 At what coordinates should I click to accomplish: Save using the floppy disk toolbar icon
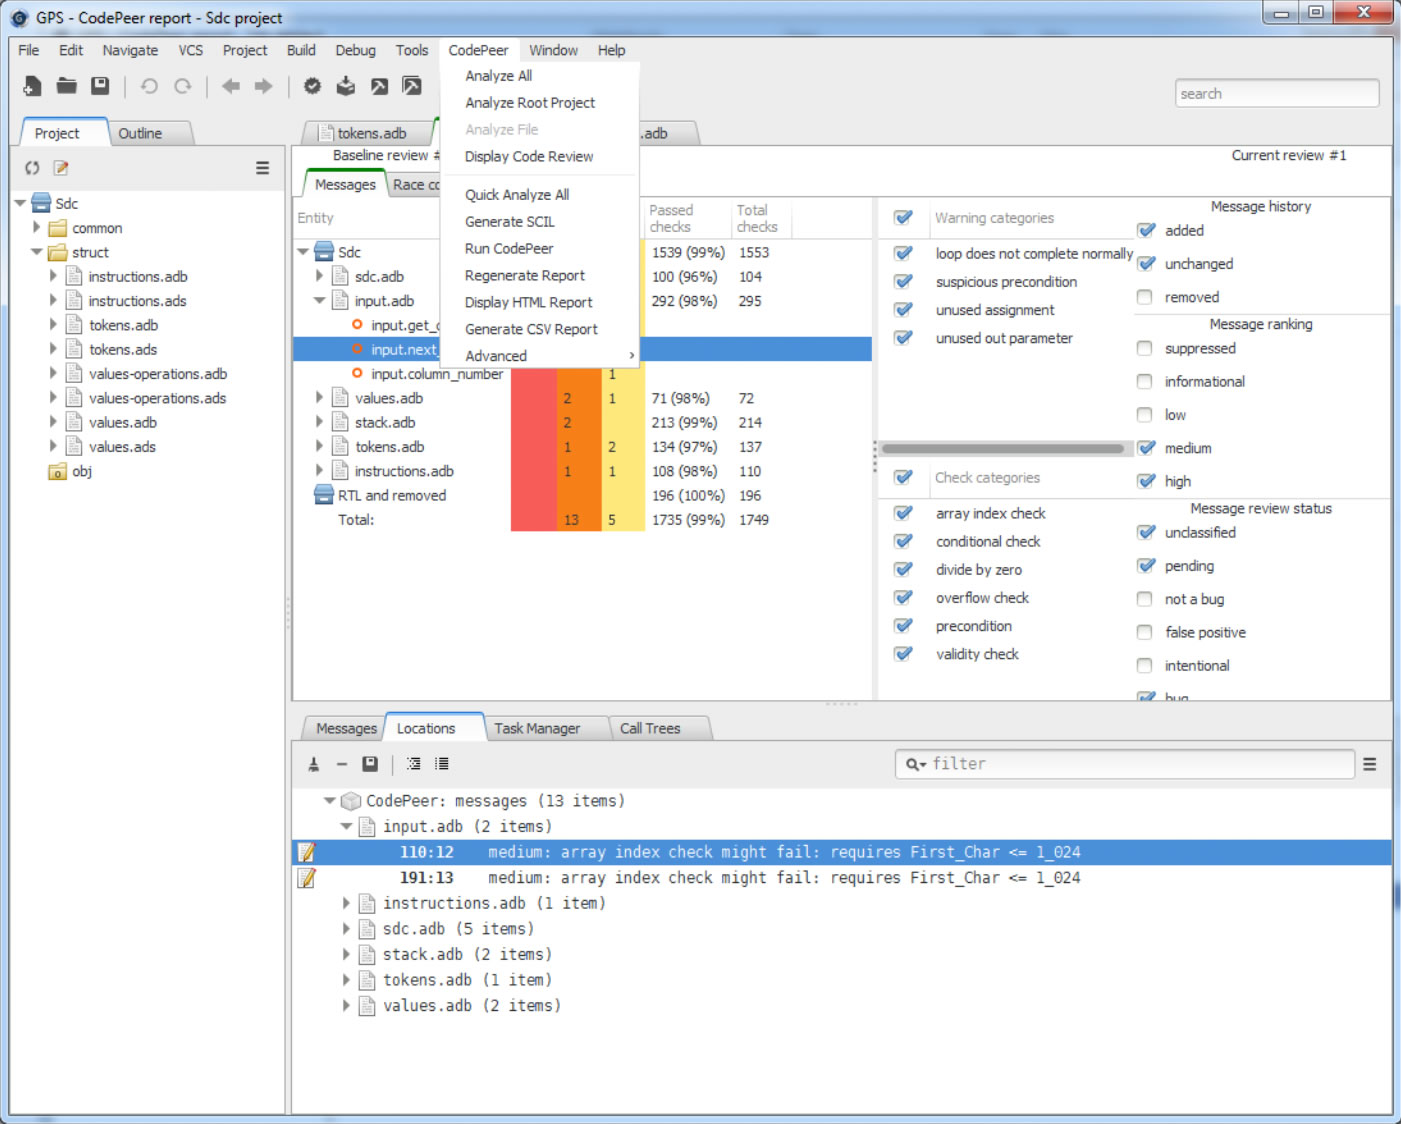tap(100, 86)
